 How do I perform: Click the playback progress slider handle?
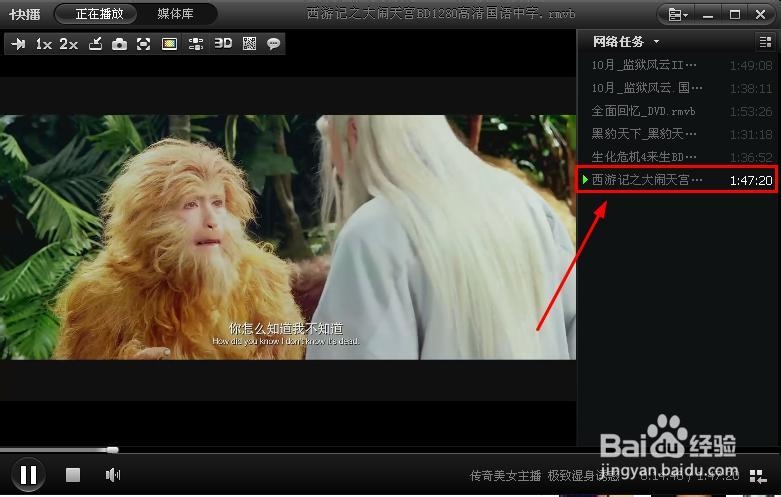113,450
